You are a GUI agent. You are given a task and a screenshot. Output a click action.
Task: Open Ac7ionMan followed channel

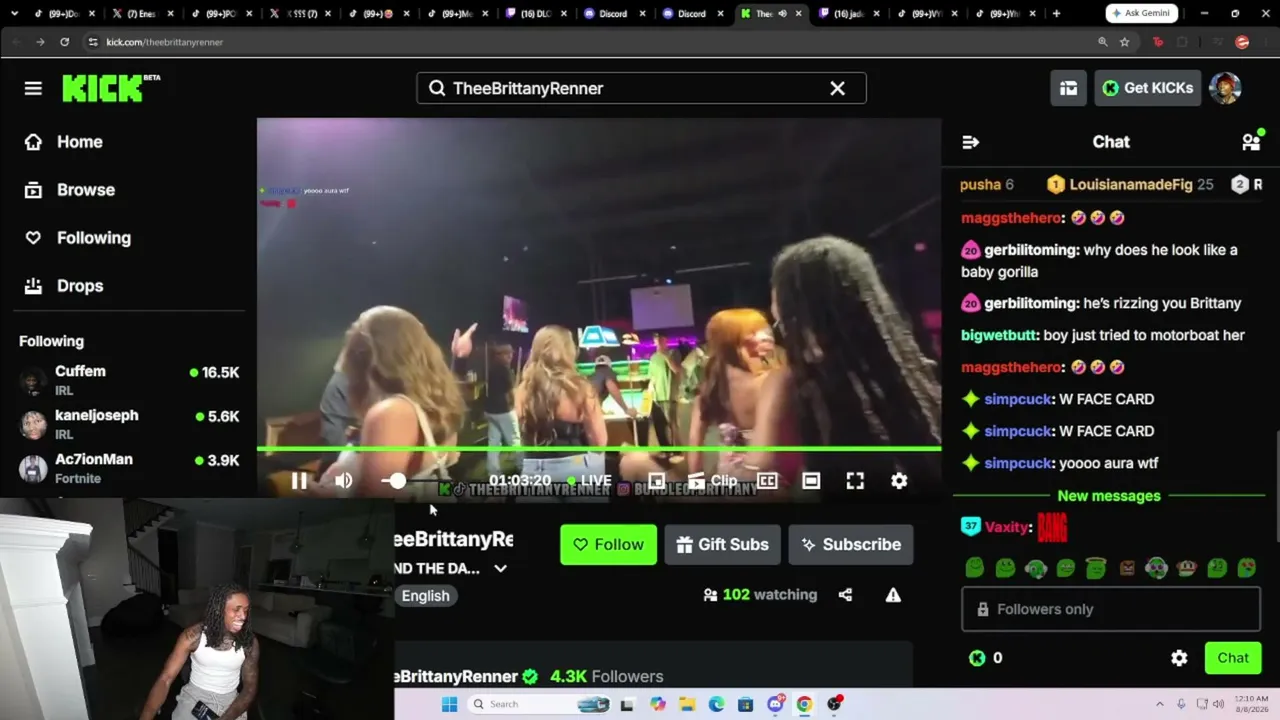[129, 468]
